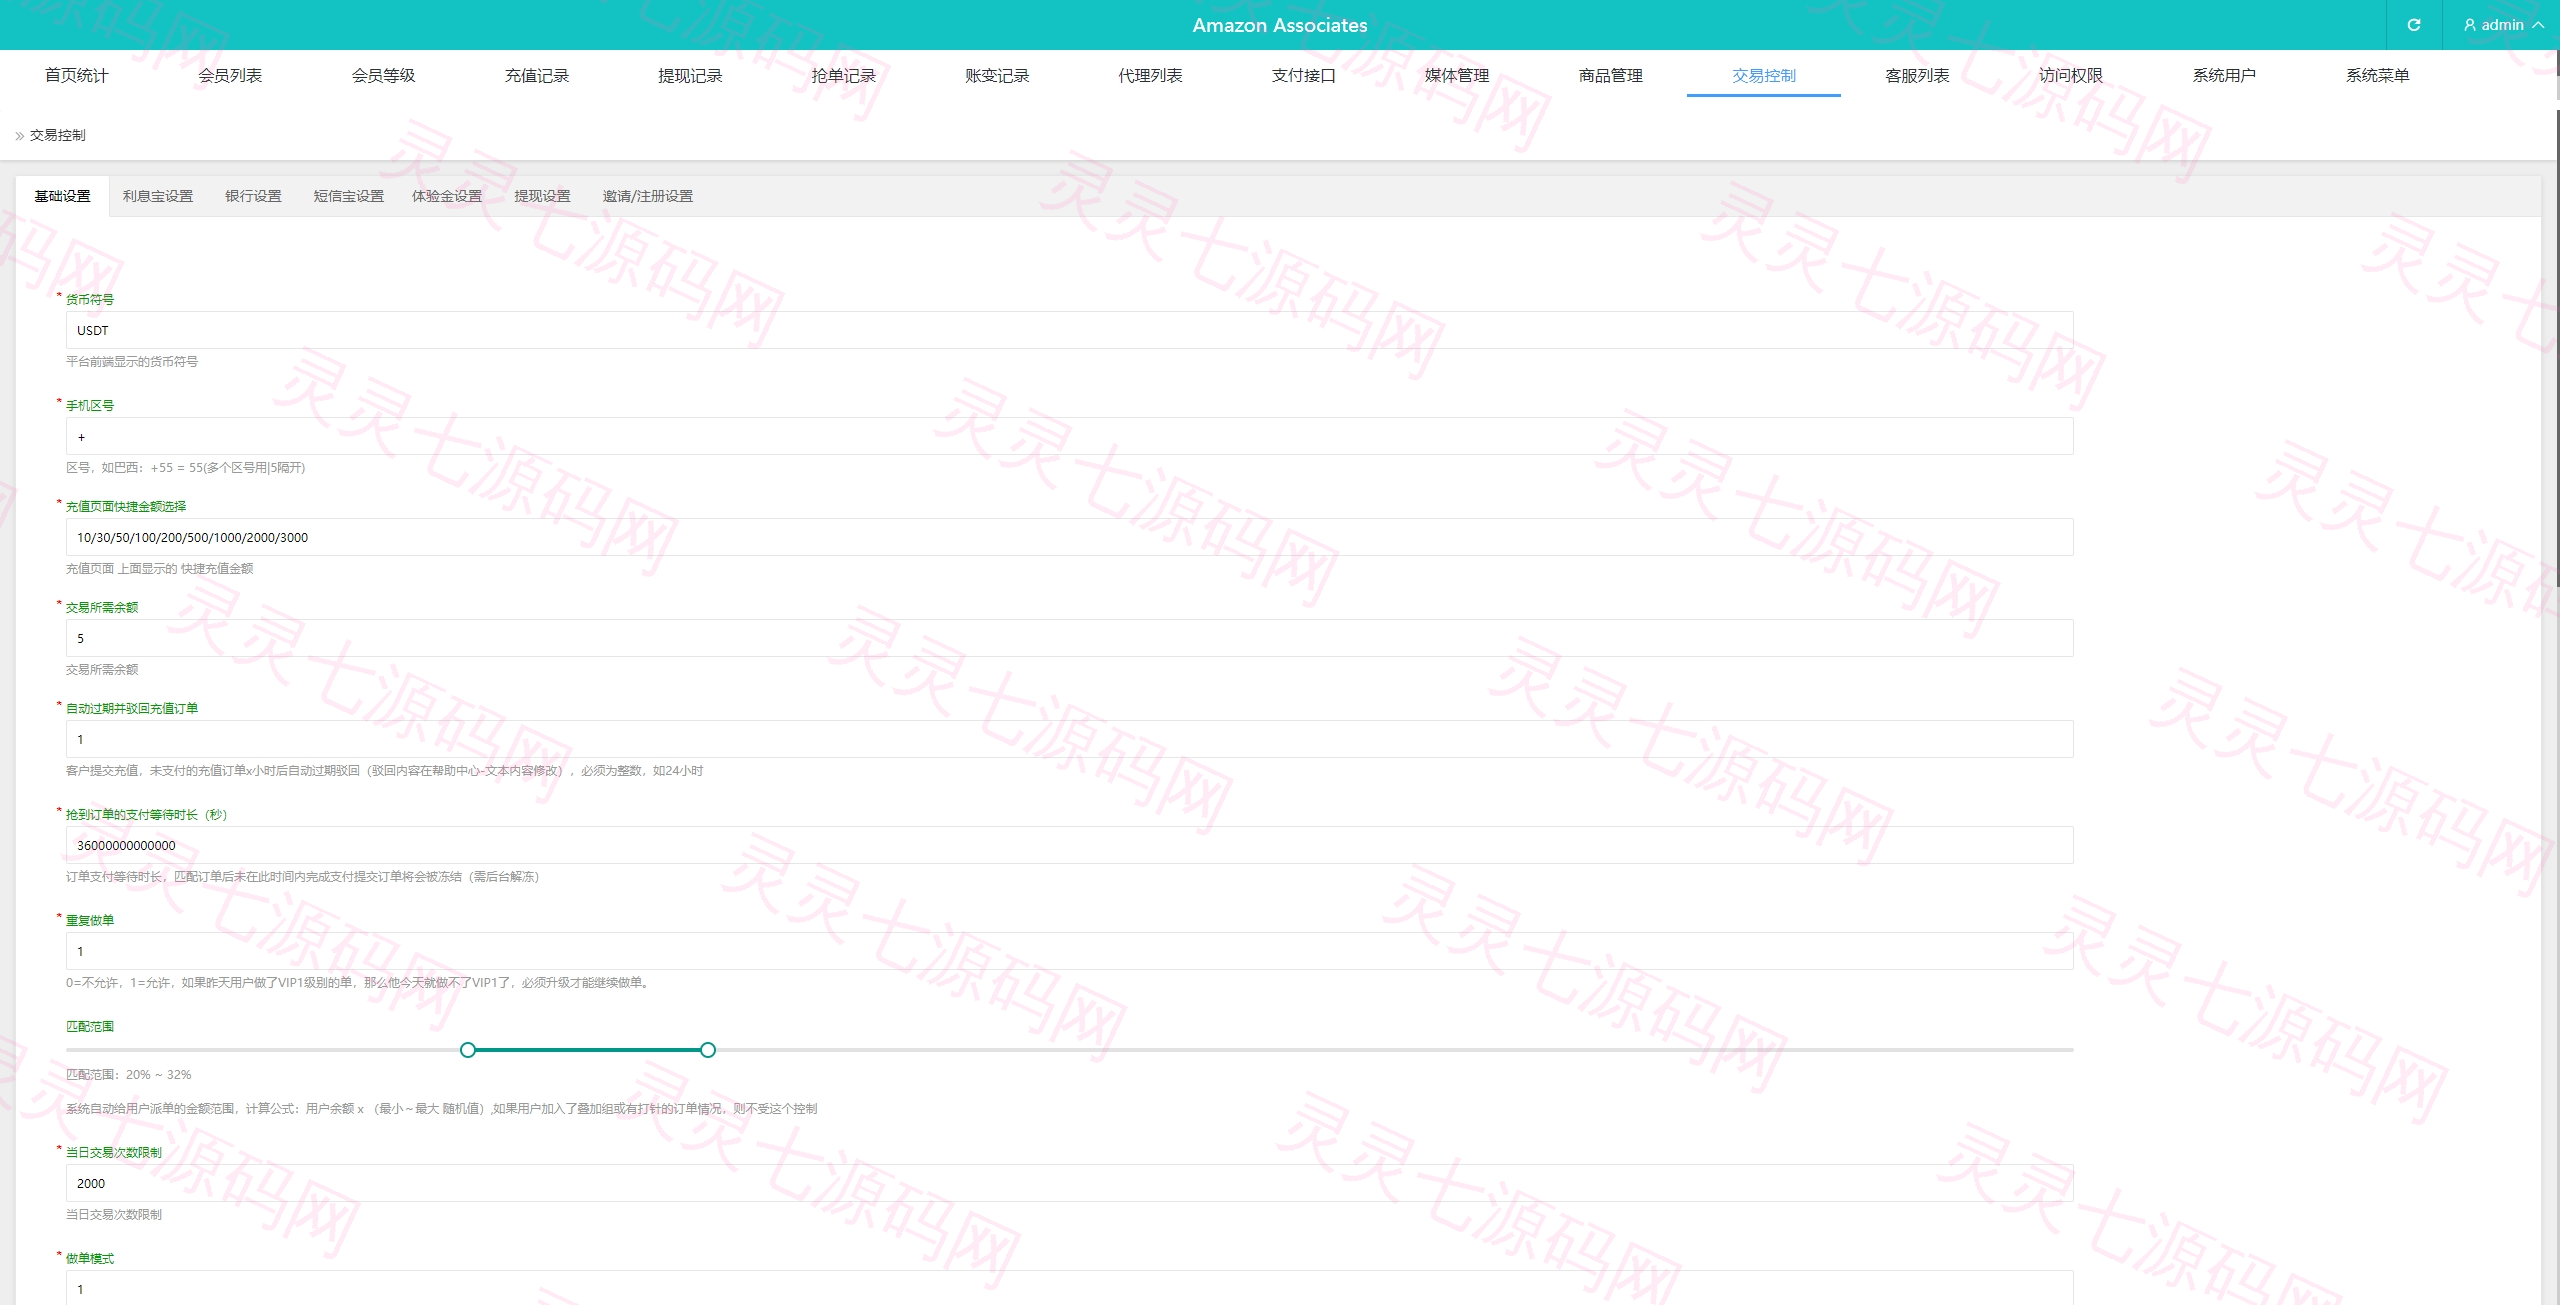Click the refresh icon in top bar
Image resolution: width=2560 pixels, height=1305 pixels.
point(2413,25)
